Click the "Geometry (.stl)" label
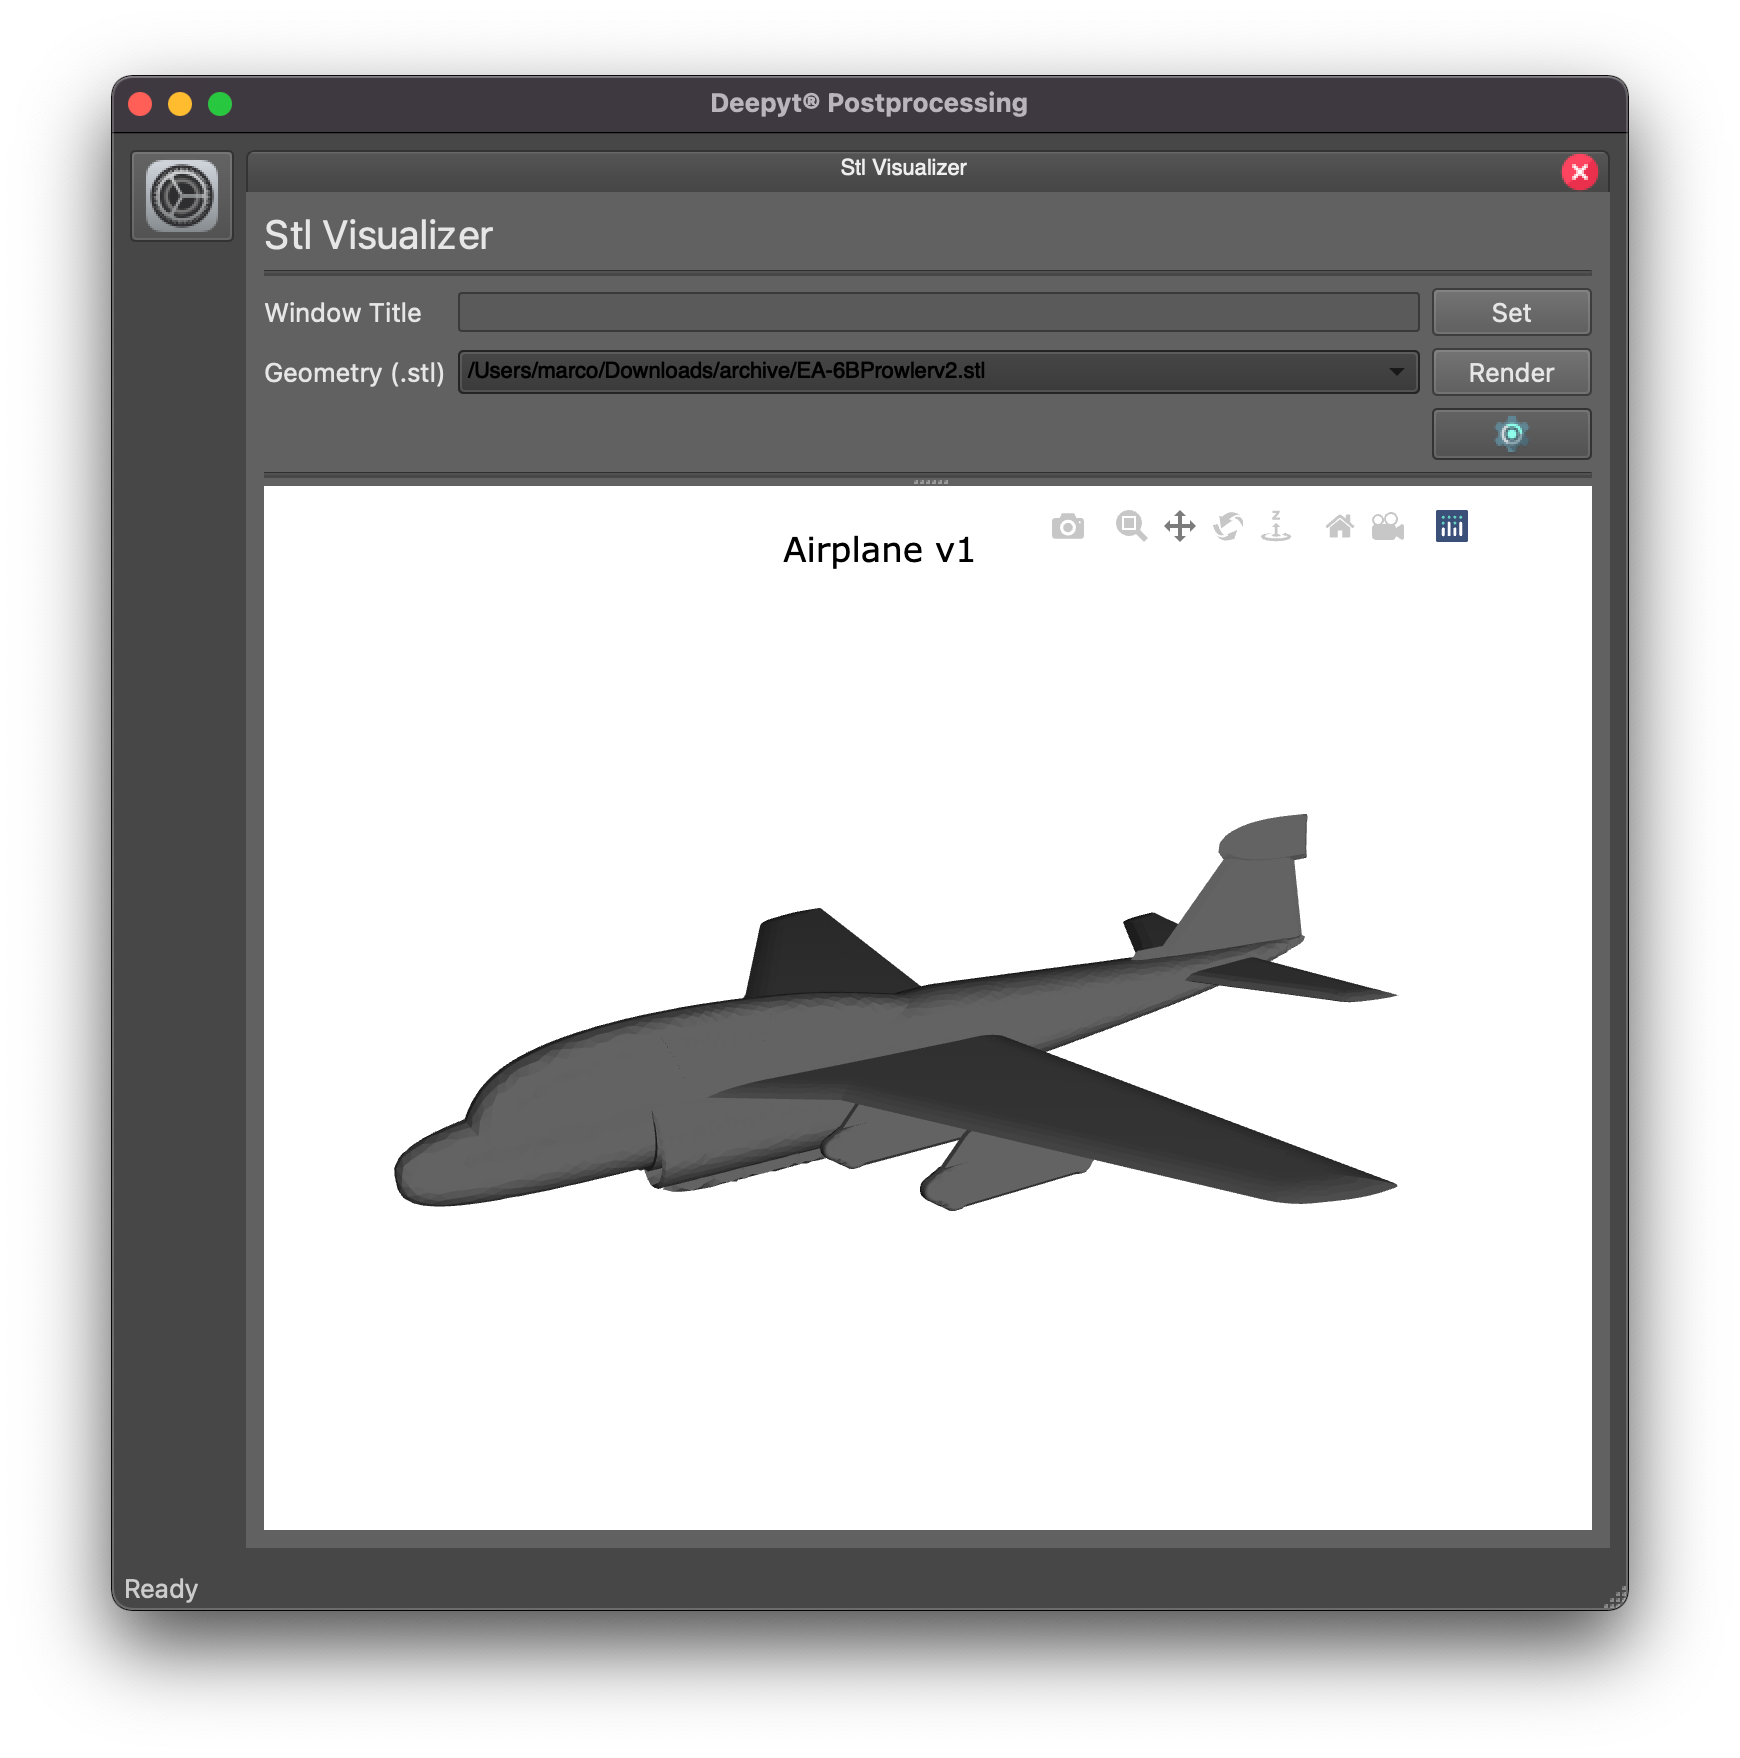 (x=354, y=373)
